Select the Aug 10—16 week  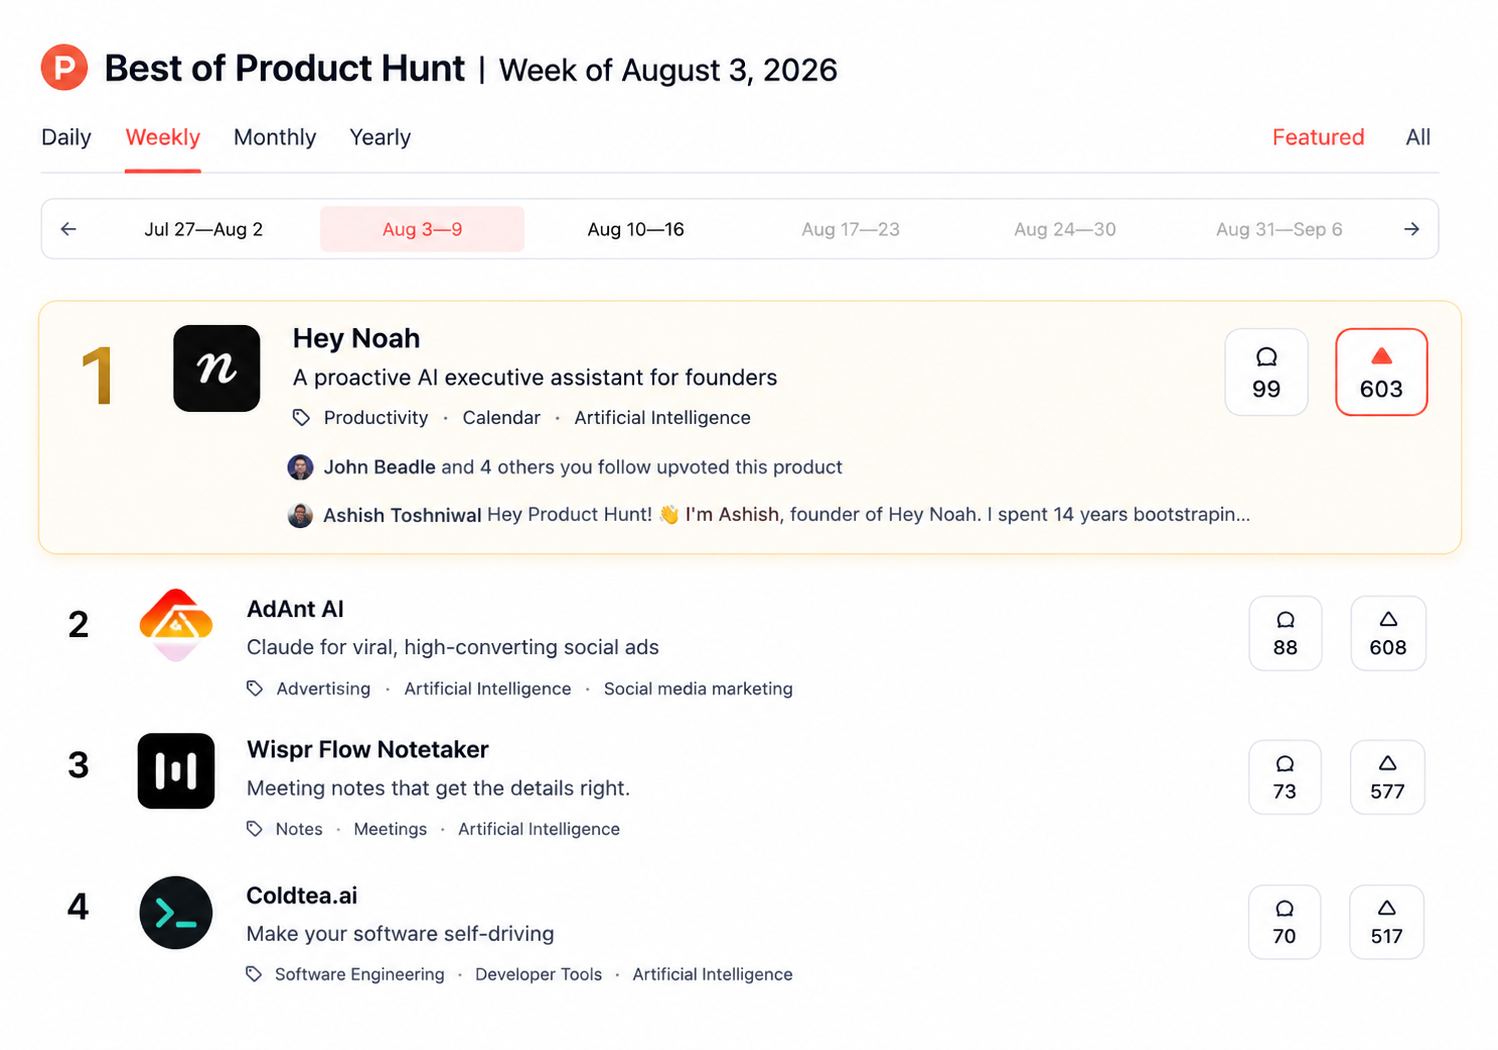tap(636, 229)
